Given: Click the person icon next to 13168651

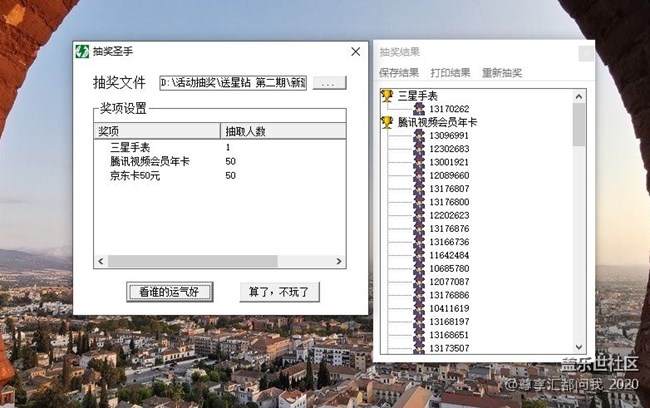Looking at the screenshot, I should pyautogui.click(x=419, y=335).
